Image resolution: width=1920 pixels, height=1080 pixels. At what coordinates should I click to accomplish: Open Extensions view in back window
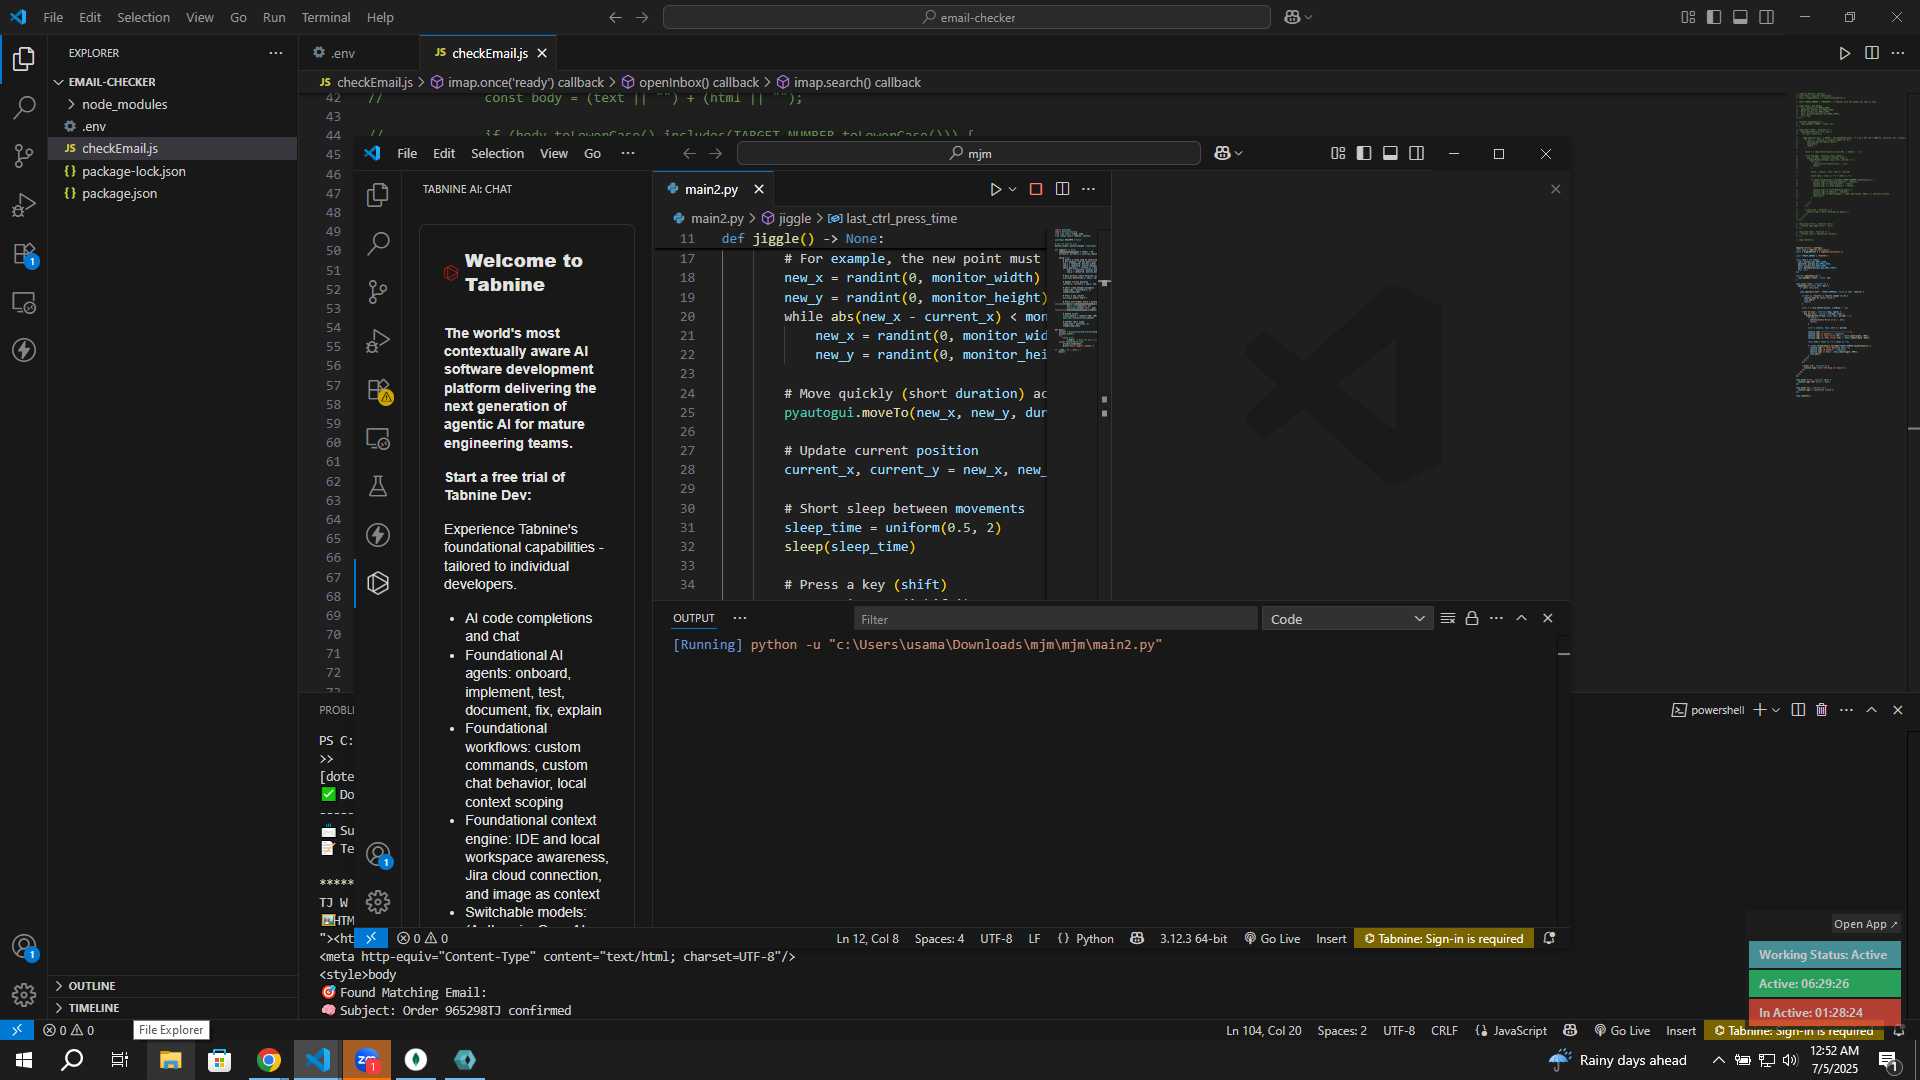click(x=24, y=254)
